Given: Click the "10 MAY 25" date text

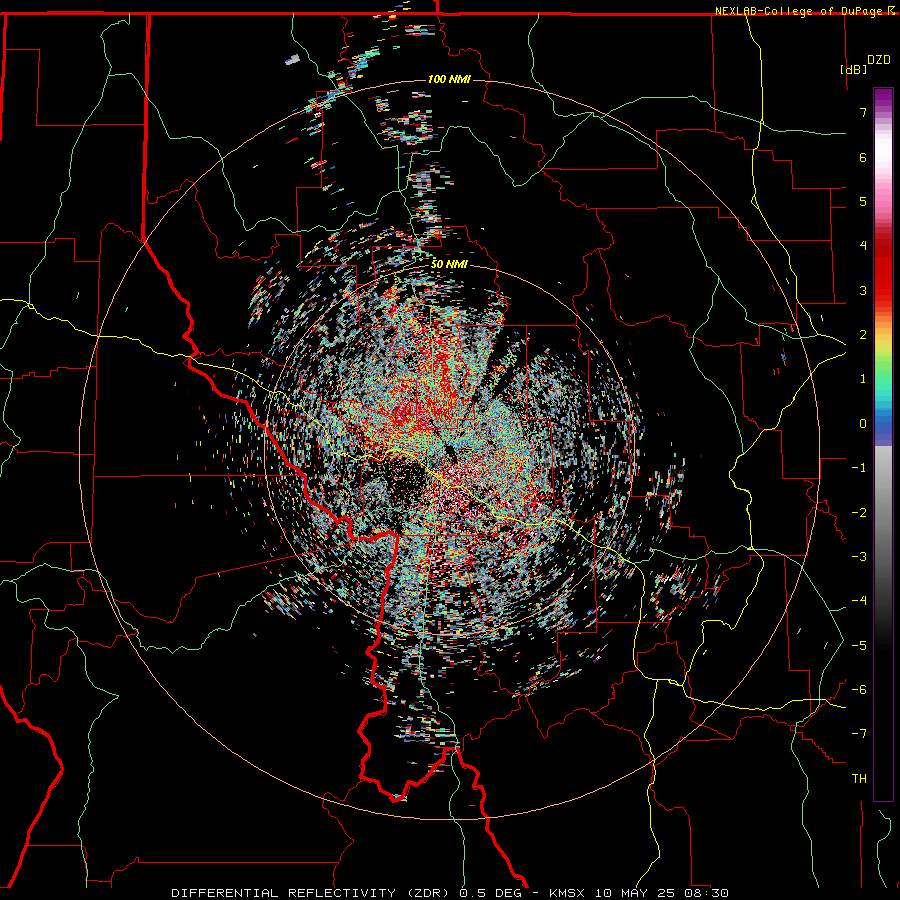Looking at the screenshot, I should (x=635, y=893).
